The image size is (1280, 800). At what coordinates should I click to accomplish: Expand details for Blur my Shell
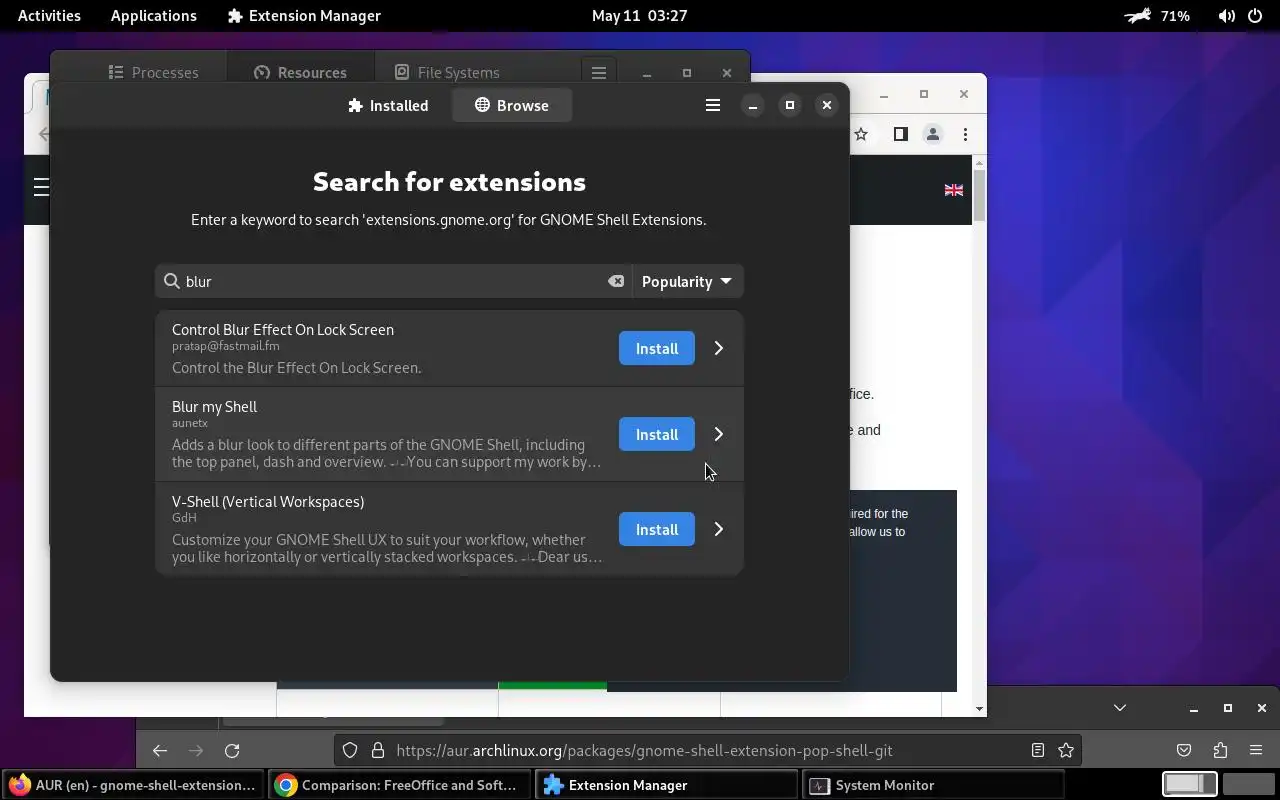tap(718, 434)
